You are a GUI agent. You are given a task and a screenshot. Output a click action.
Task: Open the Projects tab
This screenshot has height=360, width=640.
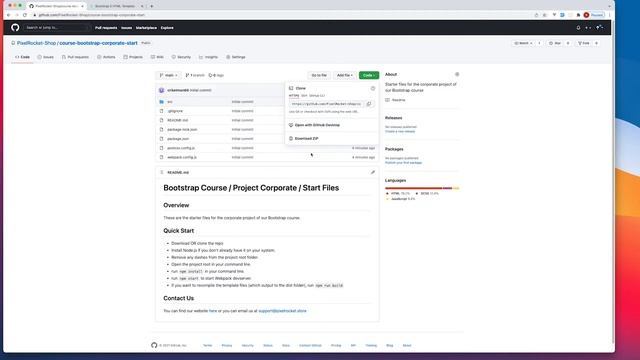[133, 57]
